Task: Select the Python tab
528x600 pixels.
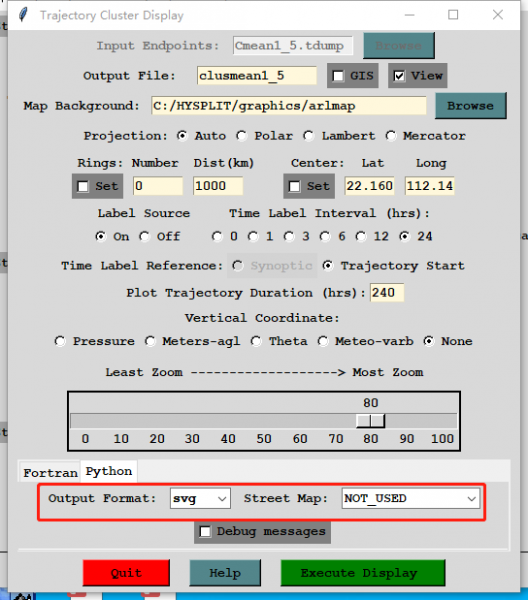Action: pyautogui.click(x=109, y=471)
